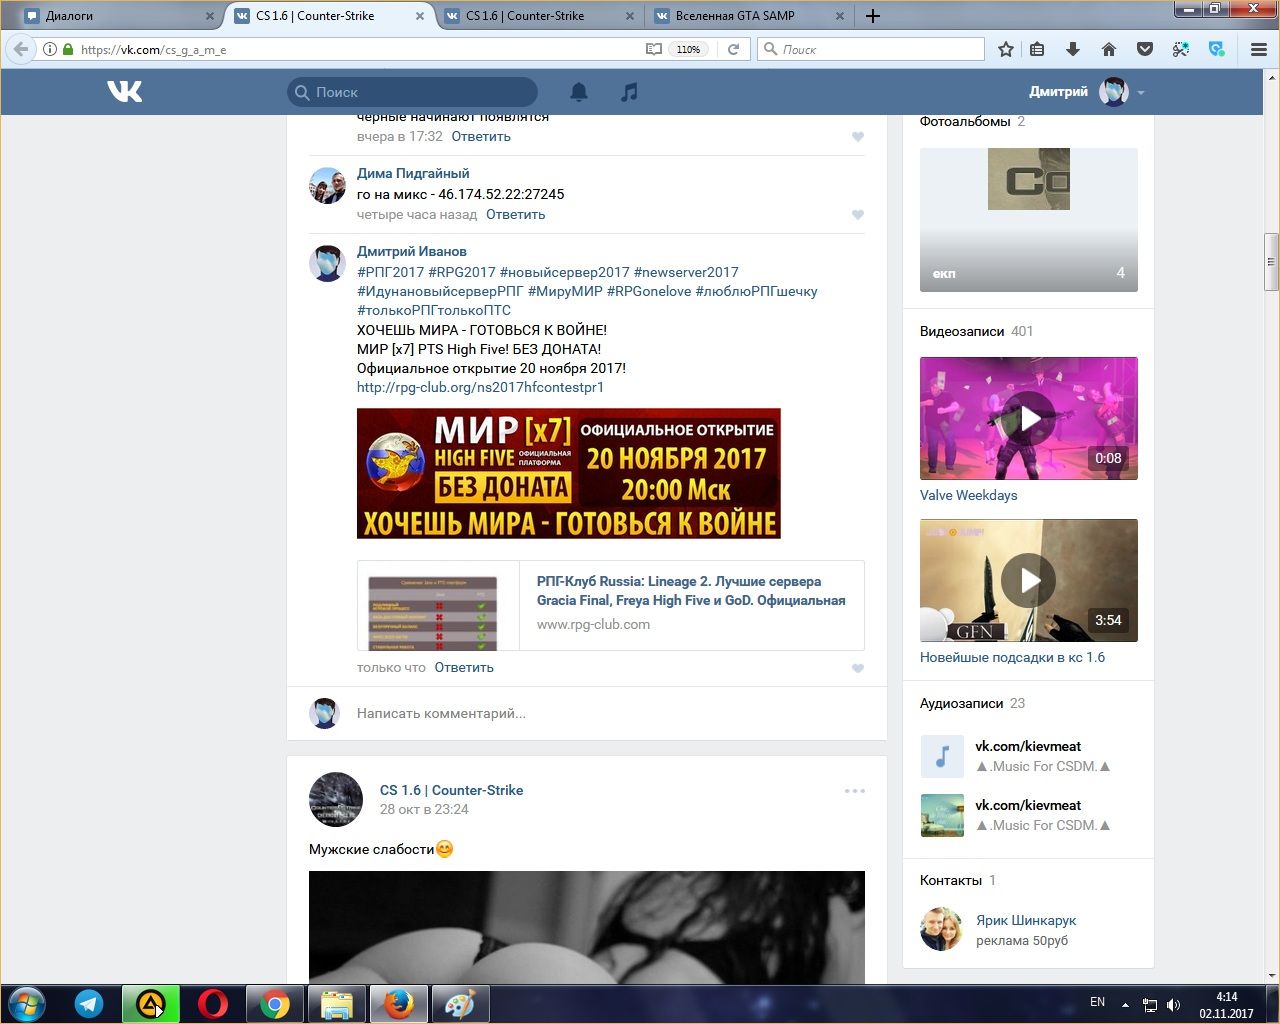Screen dimensions: 1280x1024
Task: Bookmark this page with star icon
Action: (1006, 49)
